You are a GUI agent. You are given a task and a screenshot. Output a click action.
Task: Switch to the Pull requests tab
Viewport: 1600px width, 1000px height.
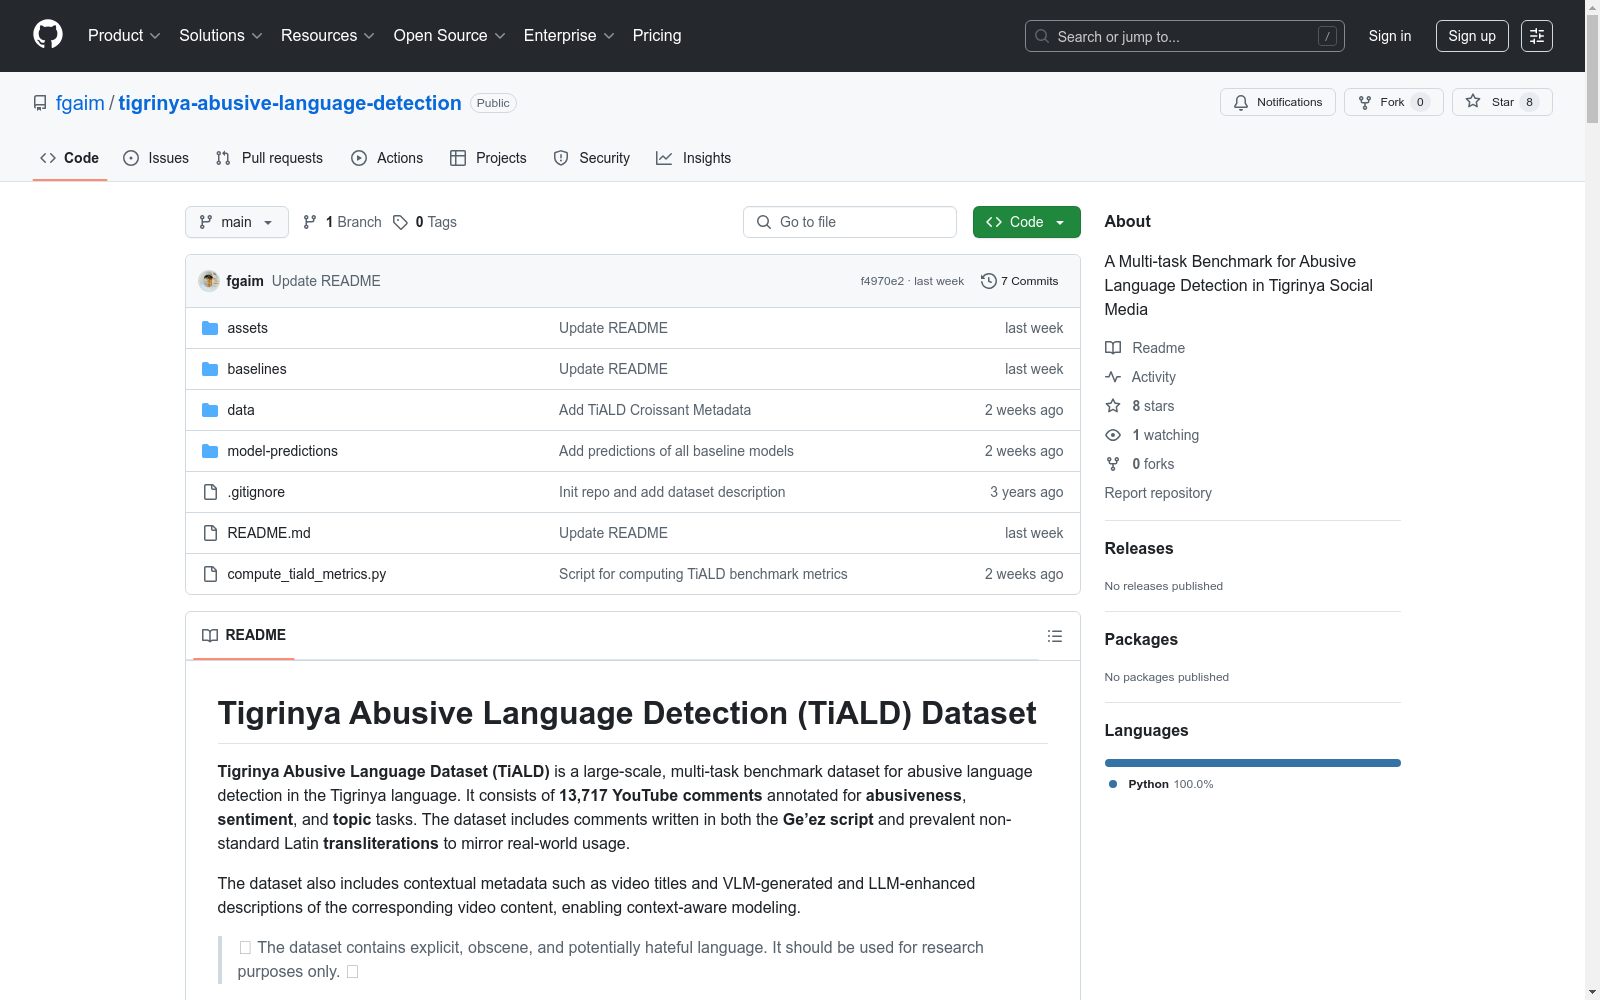coord(269,158)
